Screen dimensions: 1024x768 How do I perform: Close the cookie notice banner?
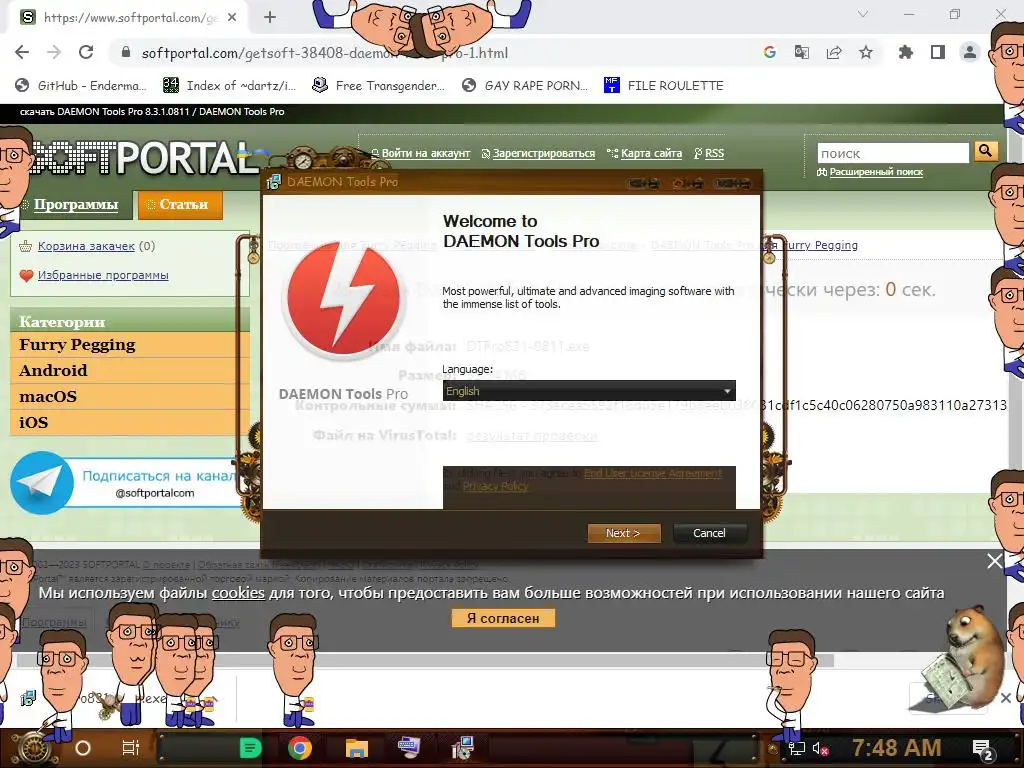(x=995, y=561)
